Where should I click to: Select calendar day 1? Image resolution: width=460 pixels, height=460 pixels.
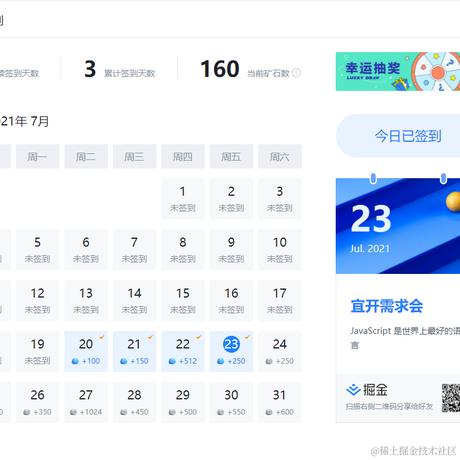(x=183, y=199)
